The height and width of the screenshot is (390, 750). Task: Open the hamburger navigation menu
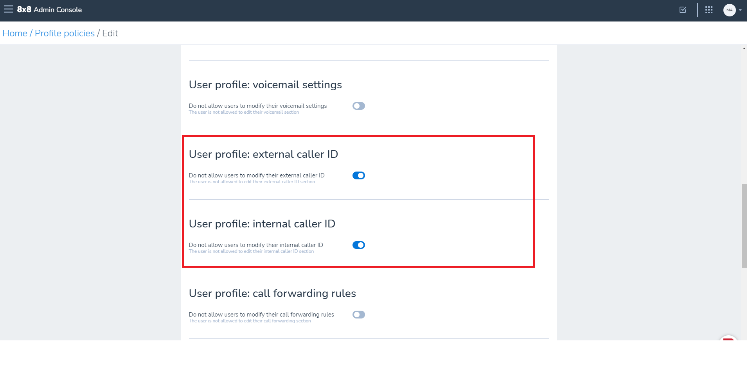click(8, 10)
